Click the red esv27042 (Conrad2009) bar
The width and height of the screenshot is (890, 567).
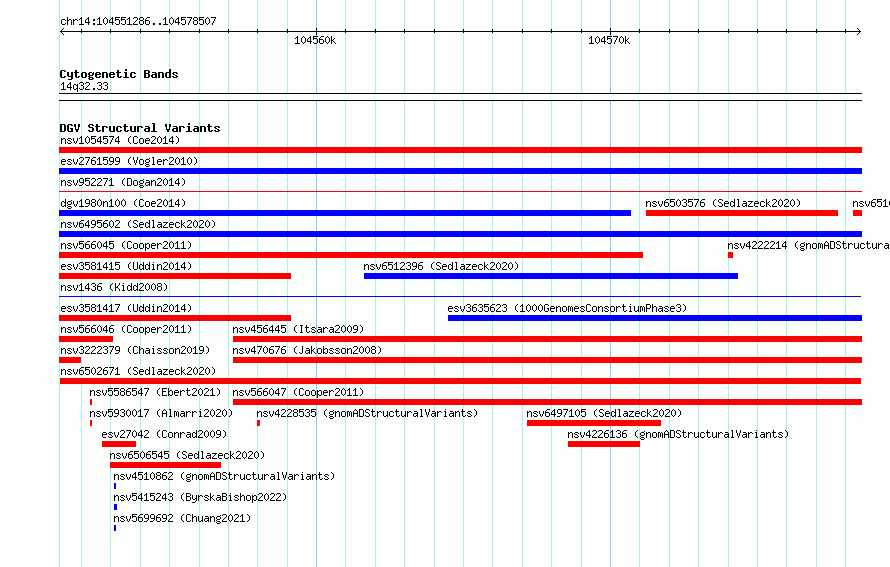tap(119, 444)
